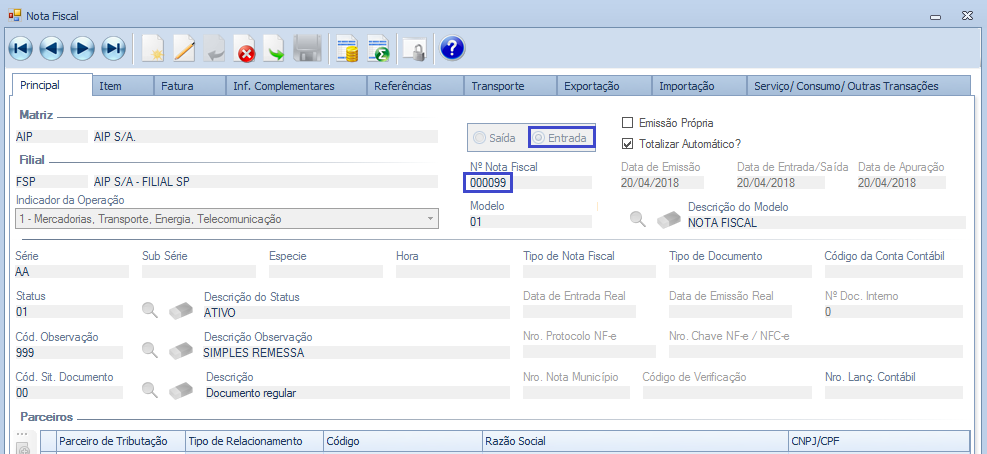Click the Descrição do Status ATIVO text
987x454 pixels.
coord(220,313)
